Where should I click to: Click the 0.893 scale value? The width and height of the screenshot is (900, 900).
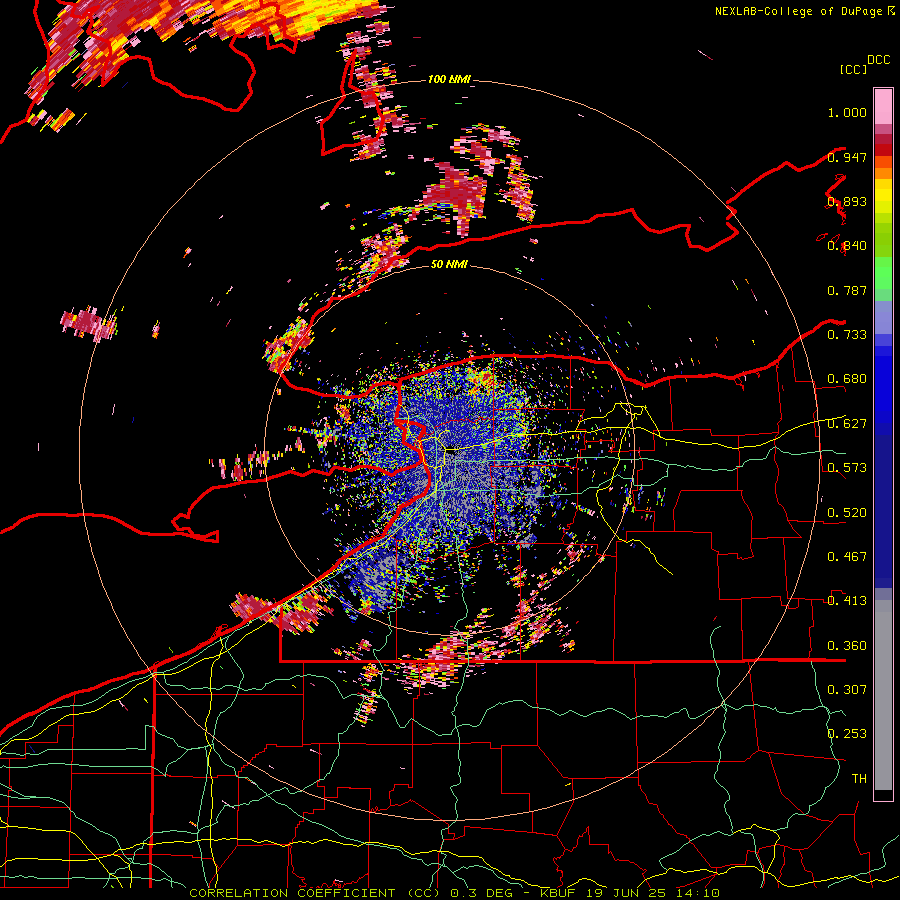tap(847, 201)
